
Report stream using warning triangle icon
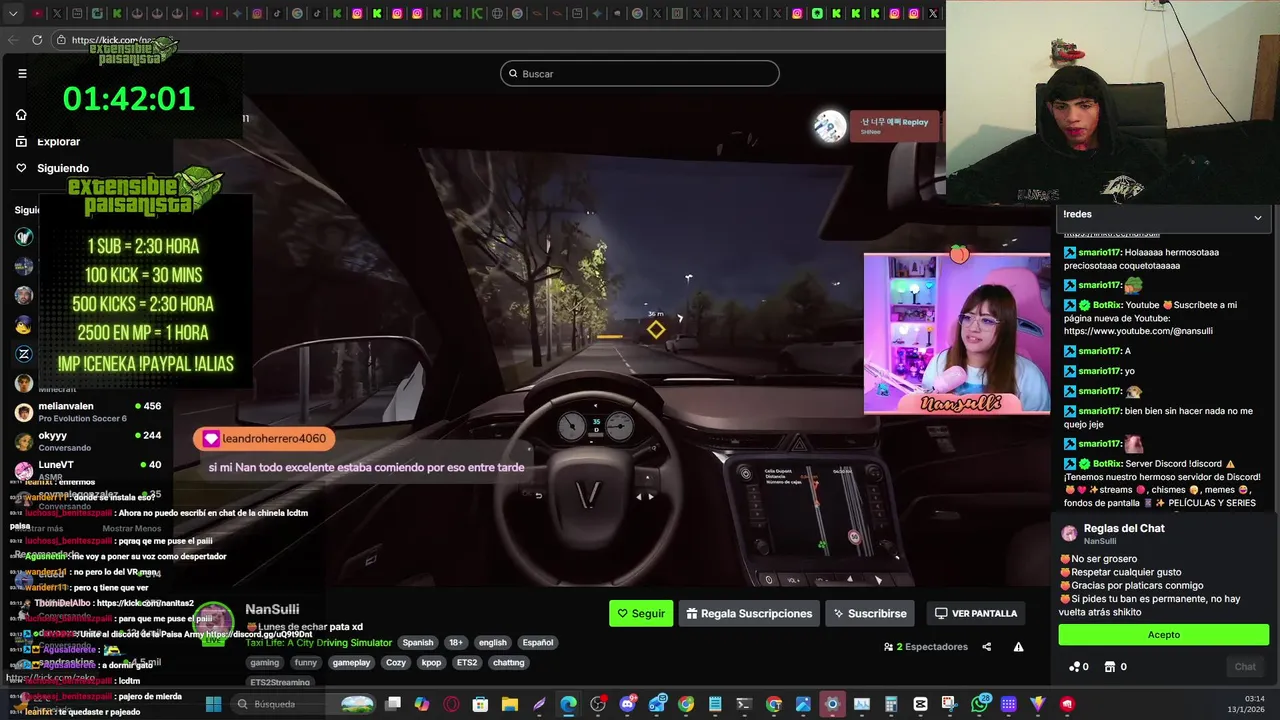pyautogui.click(x=1018, y=647)
